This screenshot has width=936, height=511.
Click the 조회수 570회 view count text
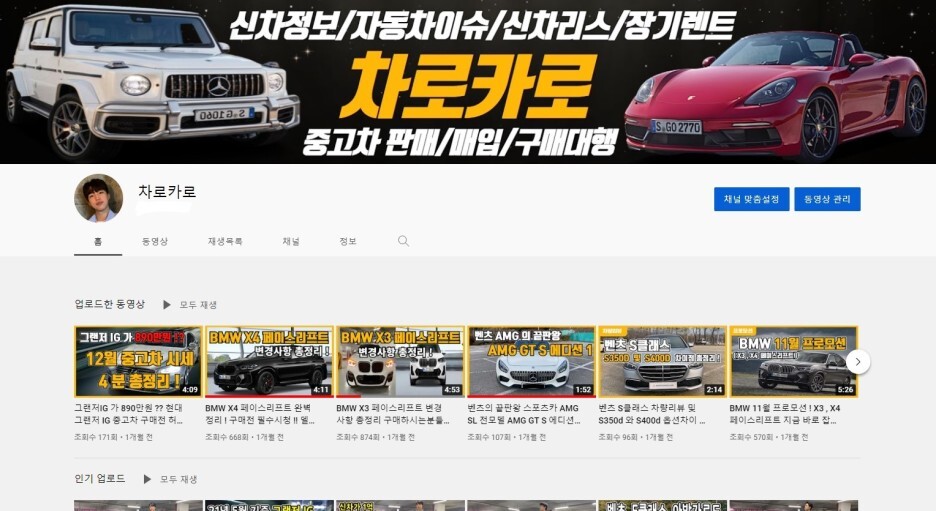click(x=751, y=437)
